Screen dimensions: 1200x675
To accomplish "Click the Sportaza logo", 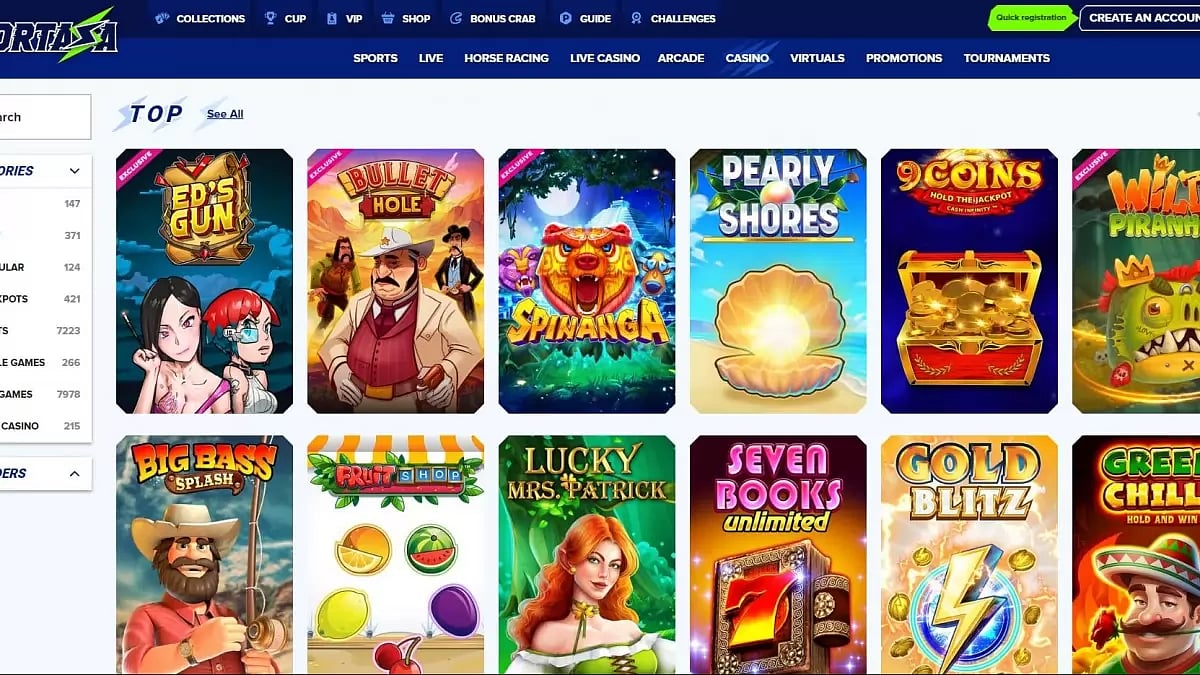I will point(58,36).
